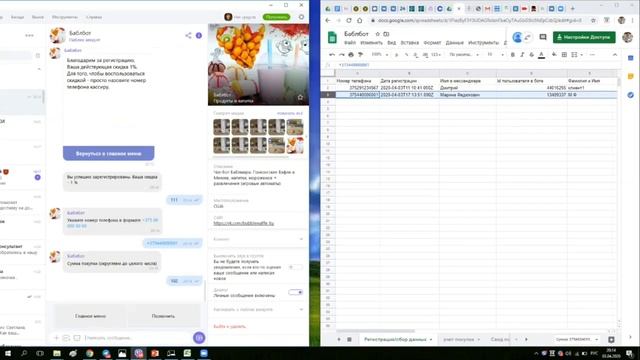Click Viber icon in Windows taskbar
640x360 pixels.
tap(138, 353)
